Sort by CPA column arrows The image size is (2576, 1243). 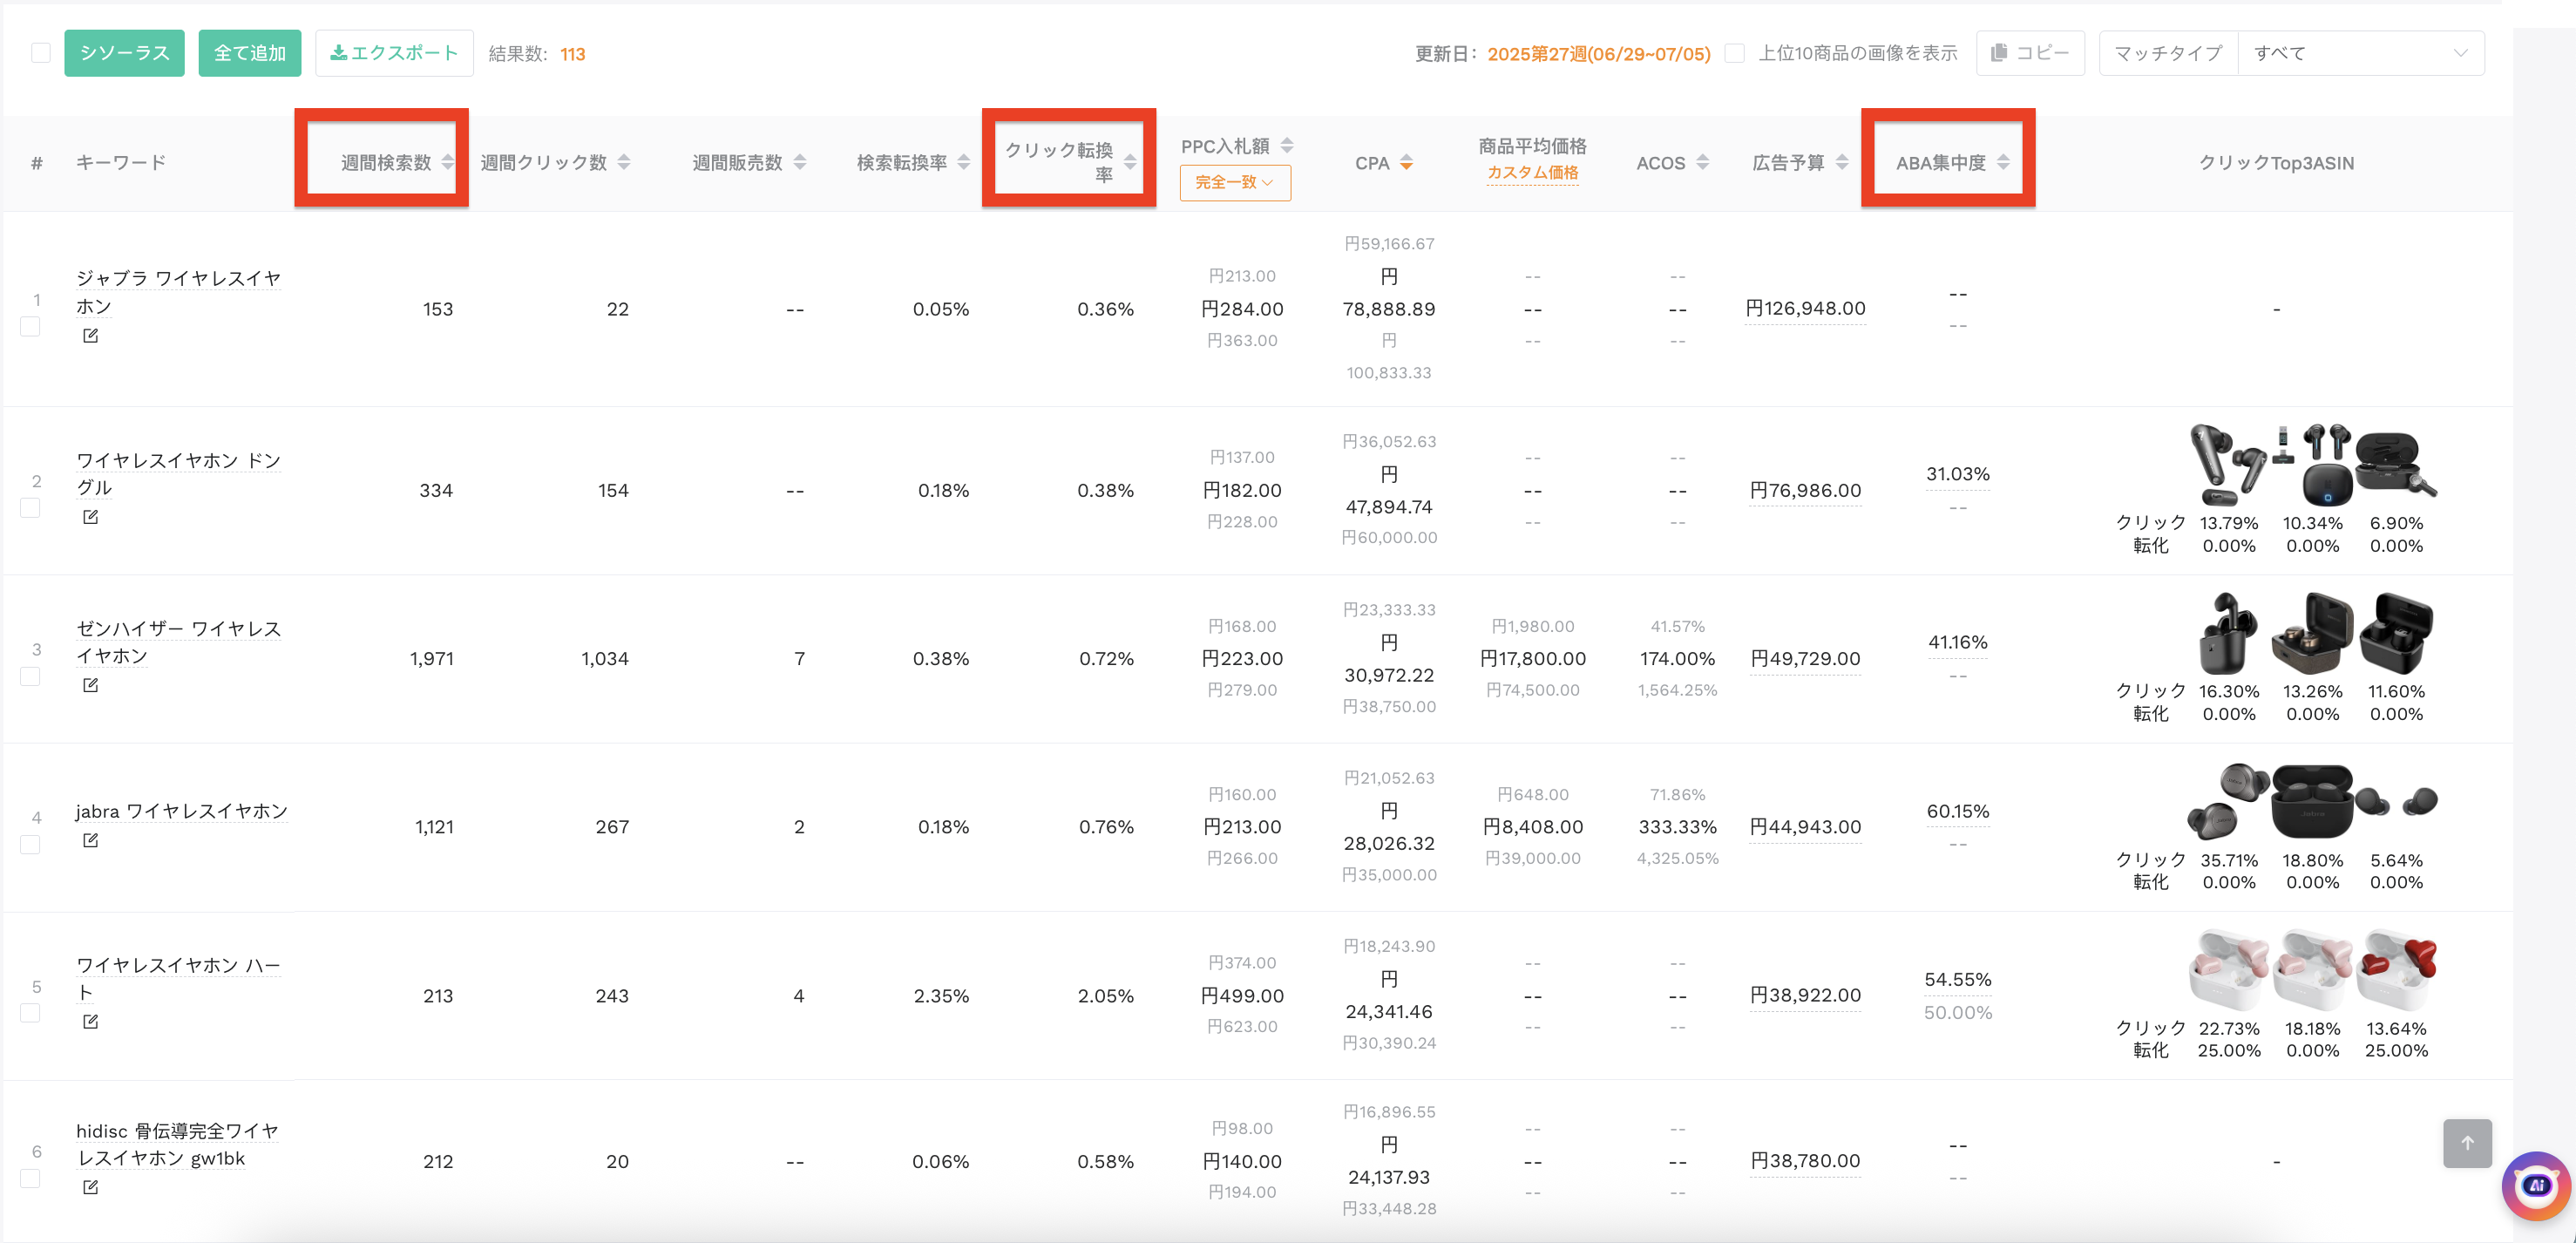click(x=1406, y=163)
